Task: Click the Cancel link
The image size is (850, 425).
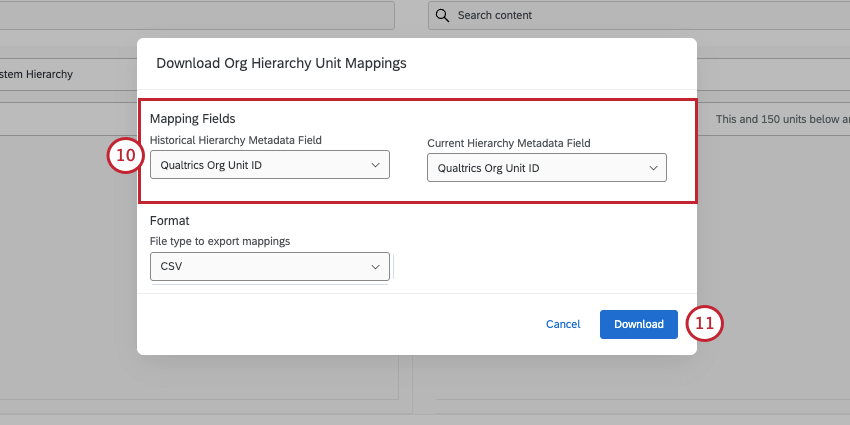Action: tap(563, 324)
